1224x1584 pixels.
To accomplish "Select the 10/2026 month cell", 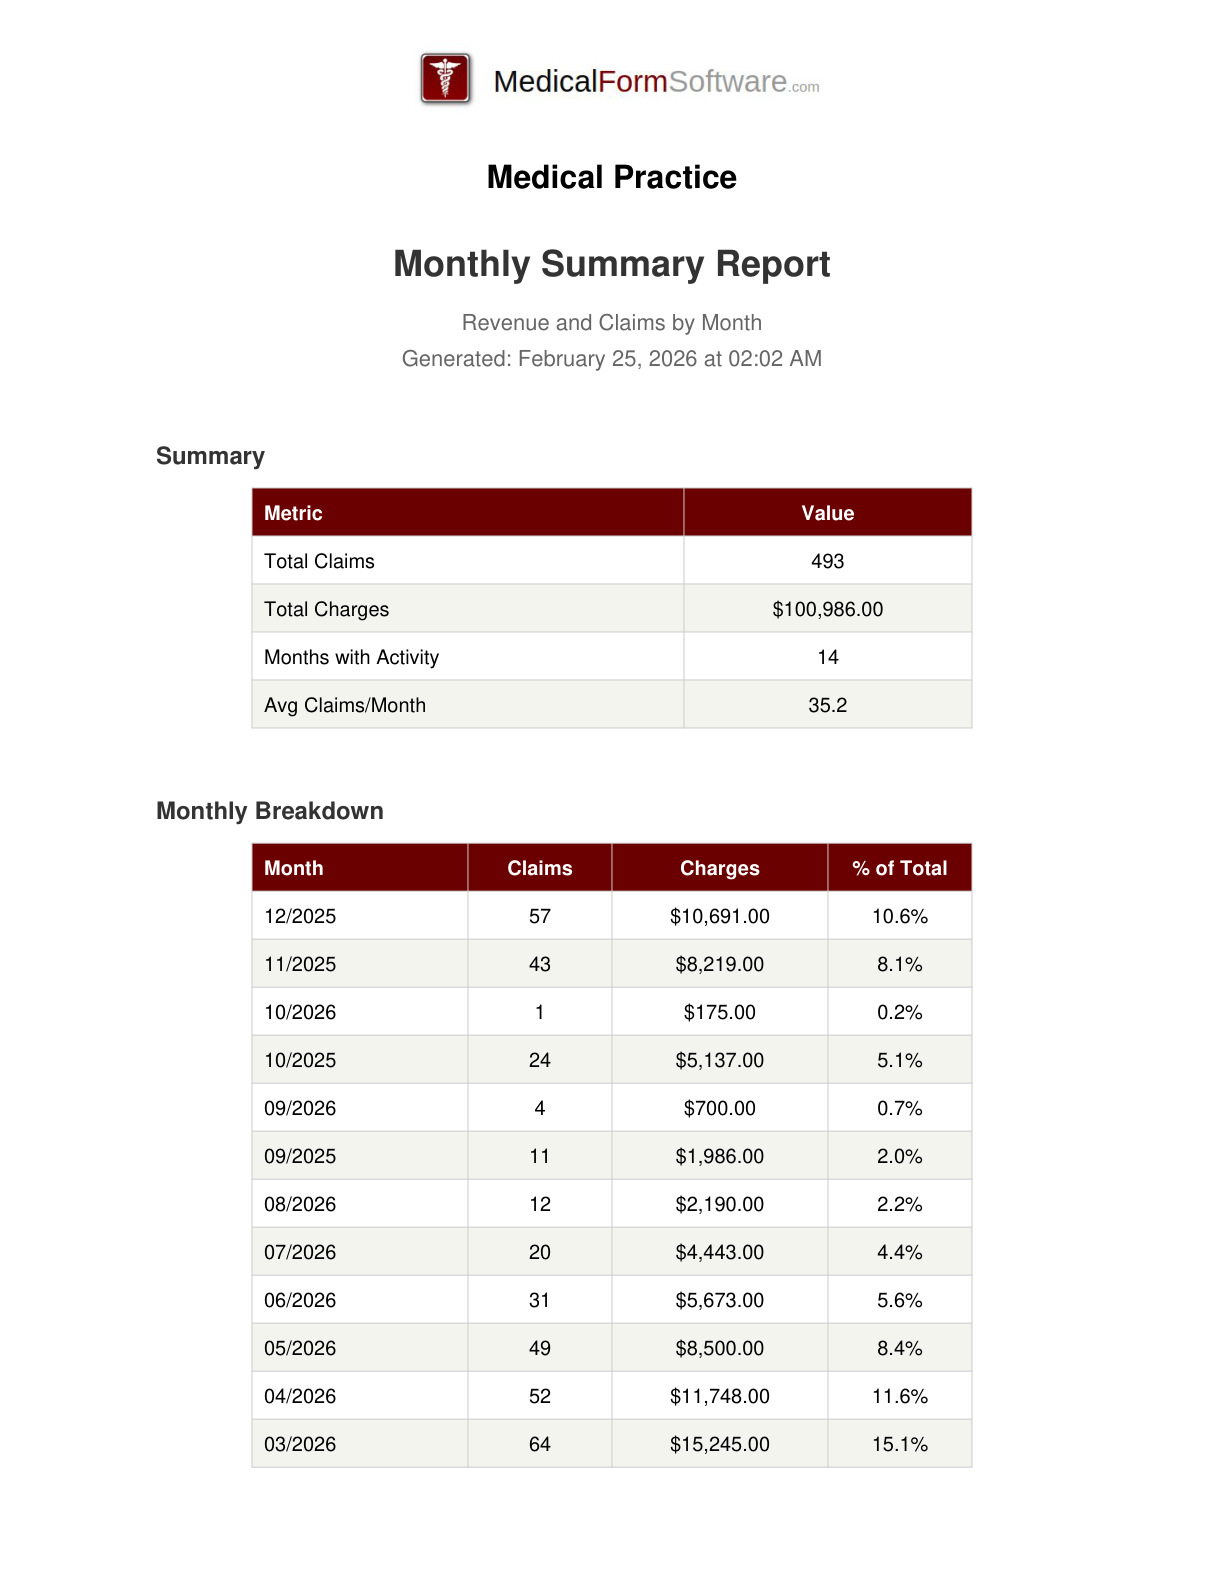I will coord(300,1012).
